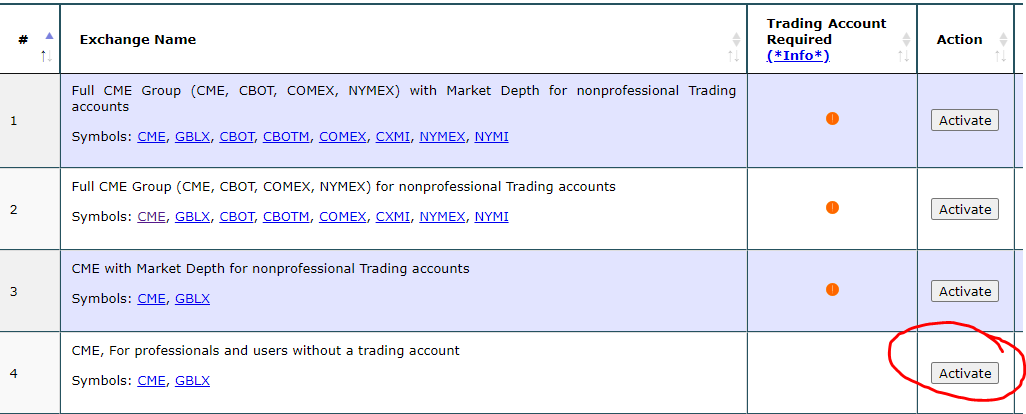Open NYMI symbol link in row 2
The width and height of the screenshot is (1026, 414).
coord(491,216)
